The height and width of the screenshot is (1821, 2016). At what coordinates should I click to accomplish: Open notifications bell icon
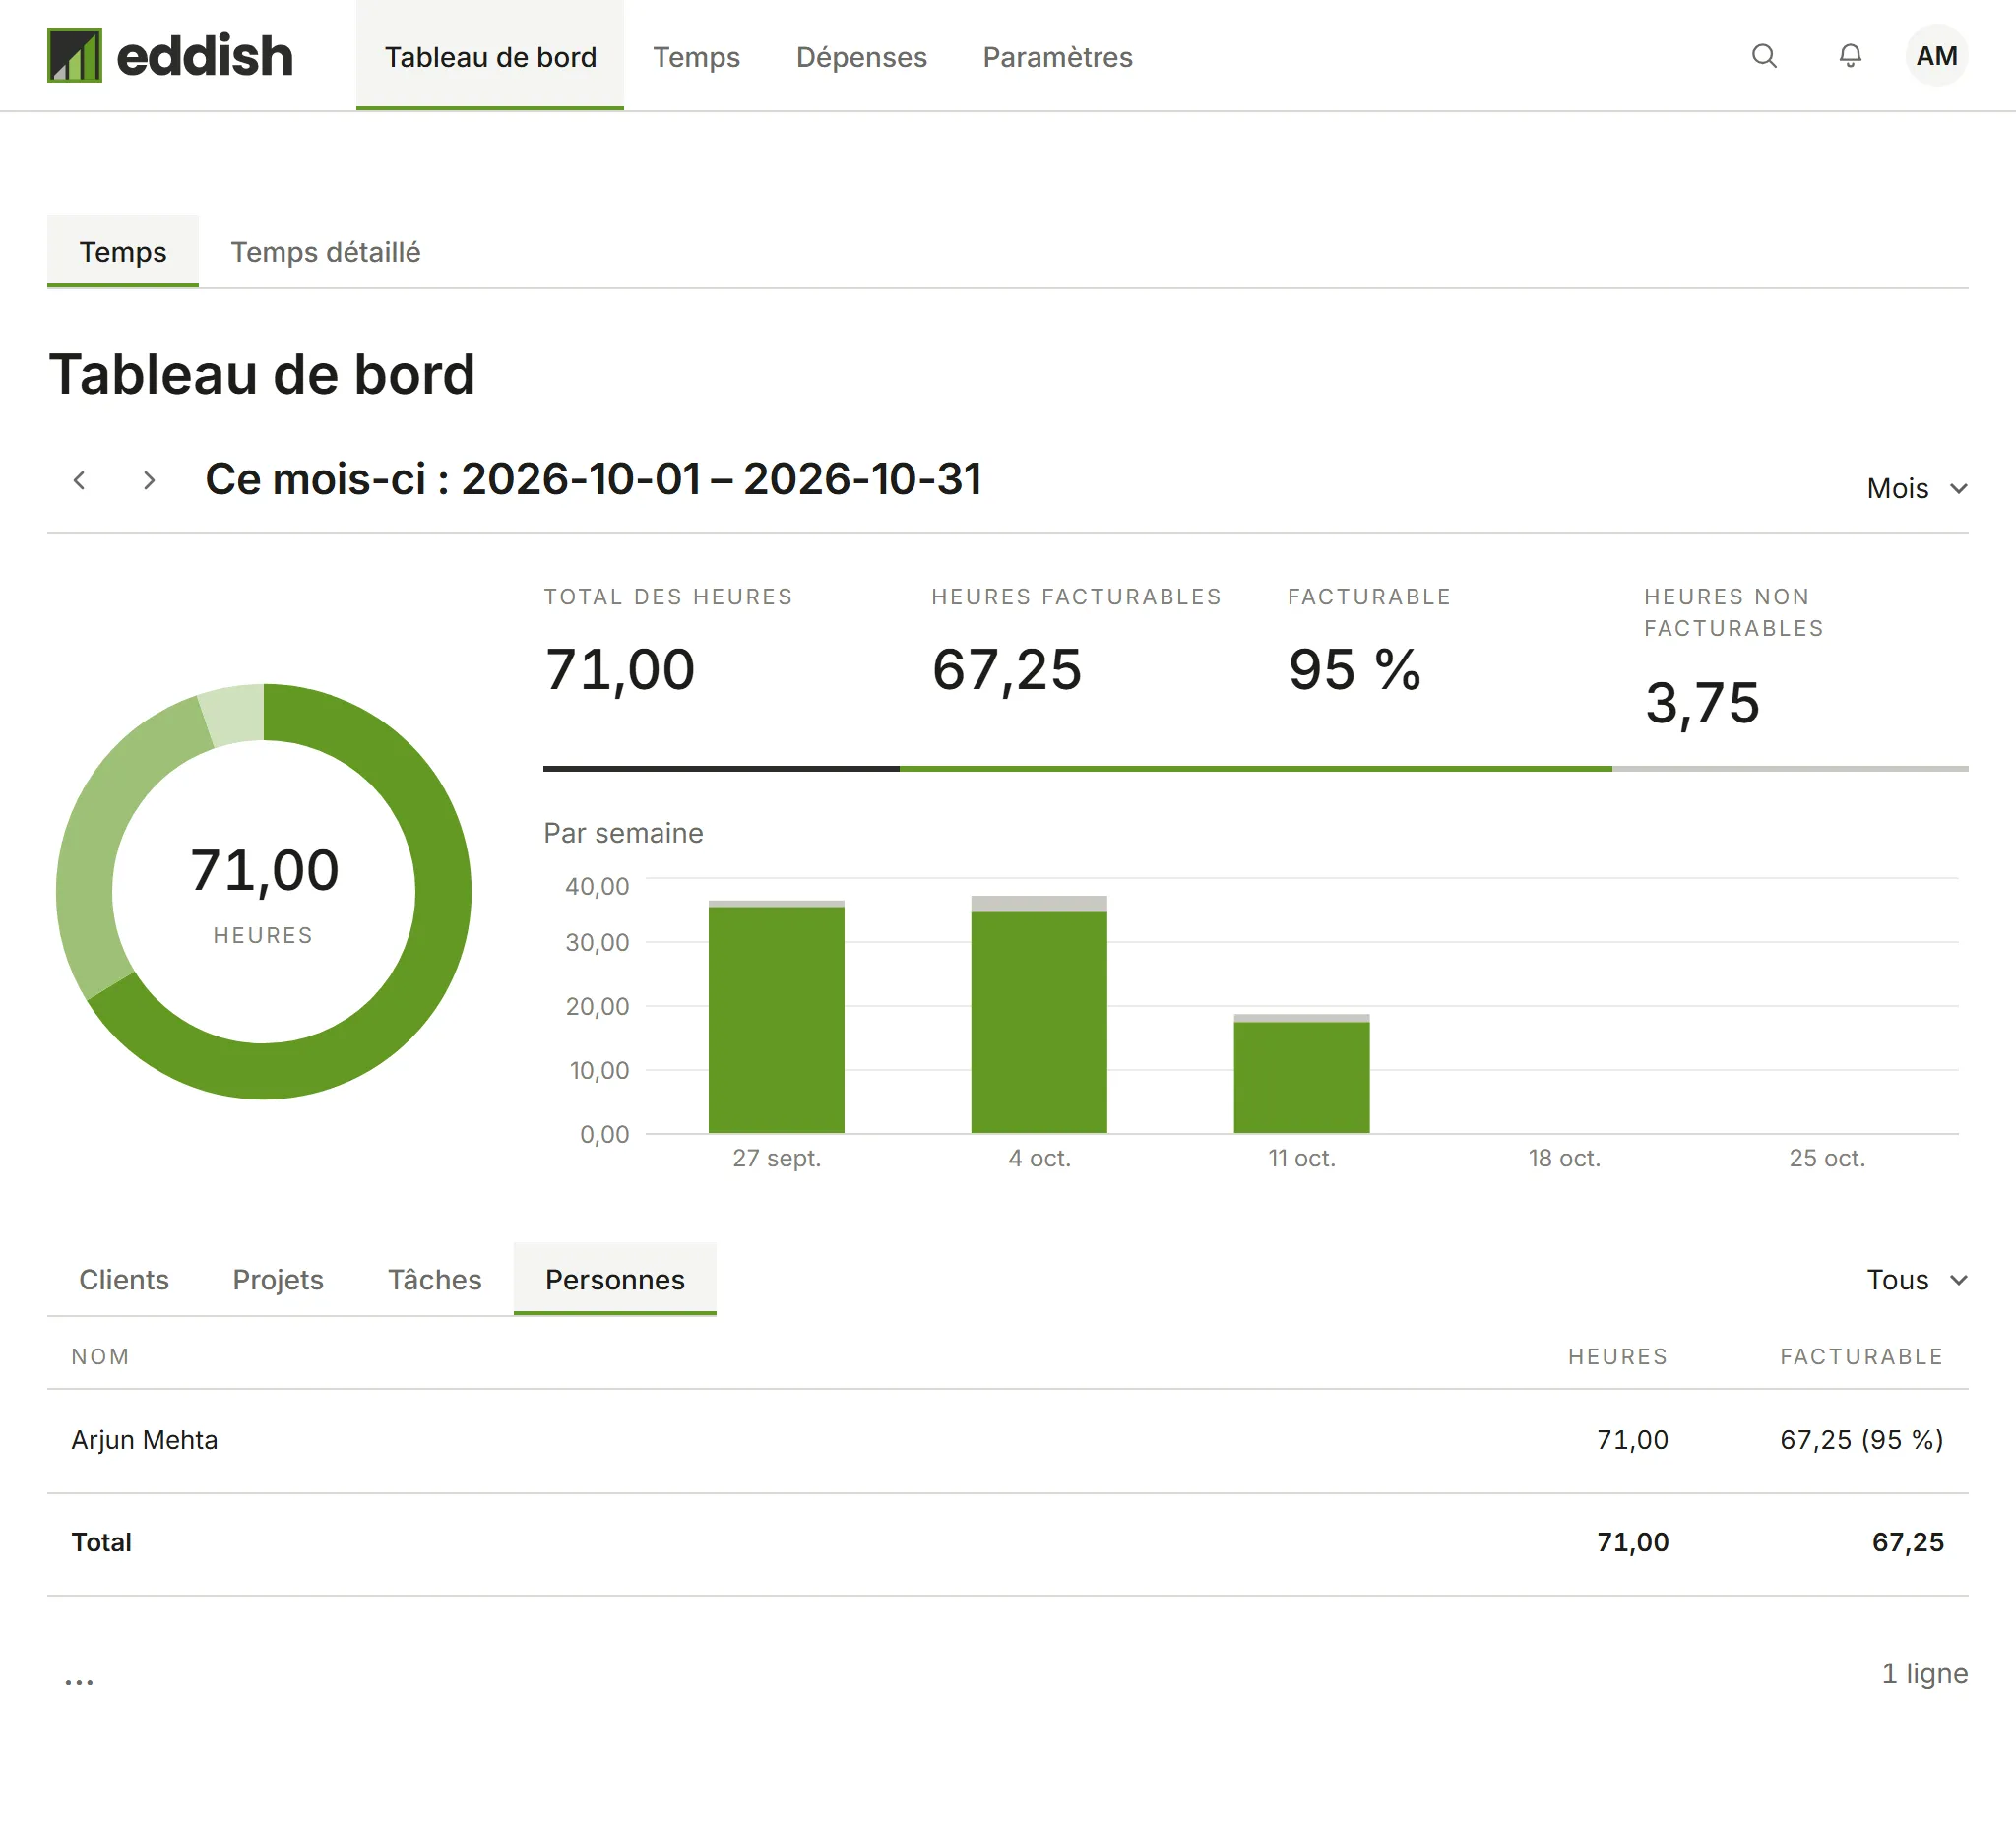1850,56
